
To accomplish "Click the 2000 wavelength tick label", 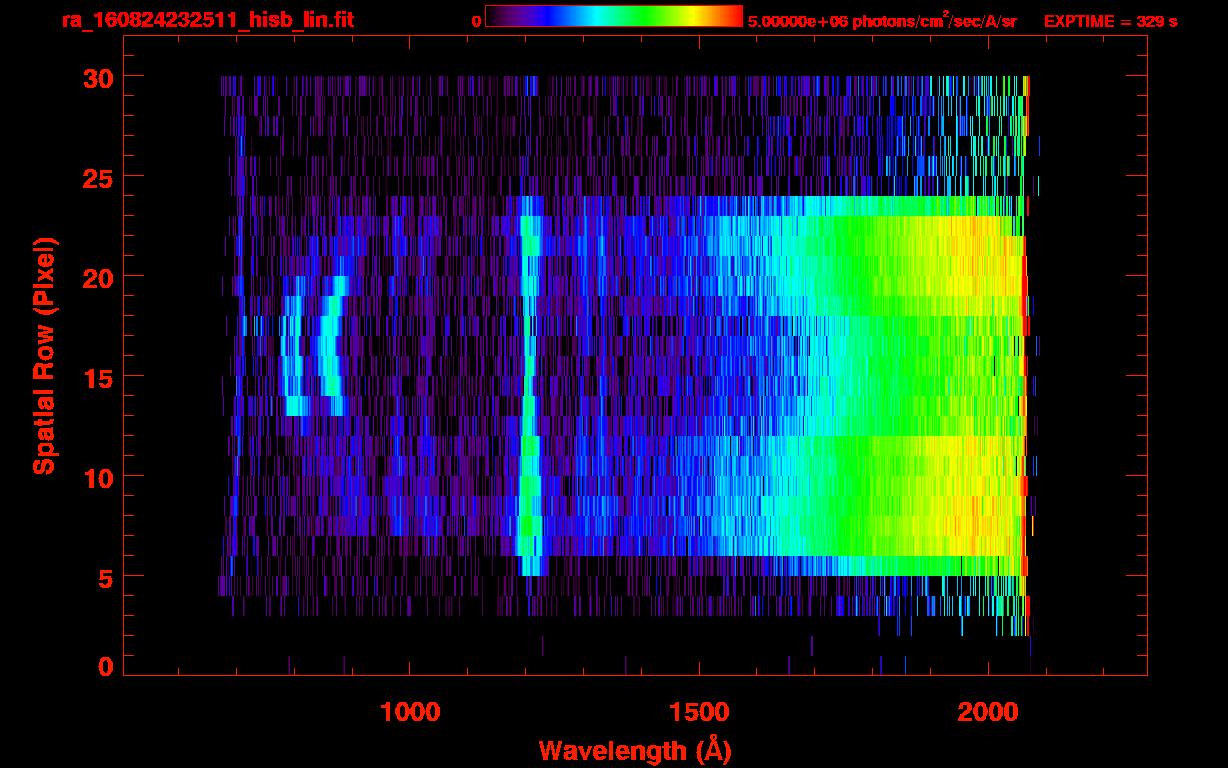I will click(x=988, y=712).
